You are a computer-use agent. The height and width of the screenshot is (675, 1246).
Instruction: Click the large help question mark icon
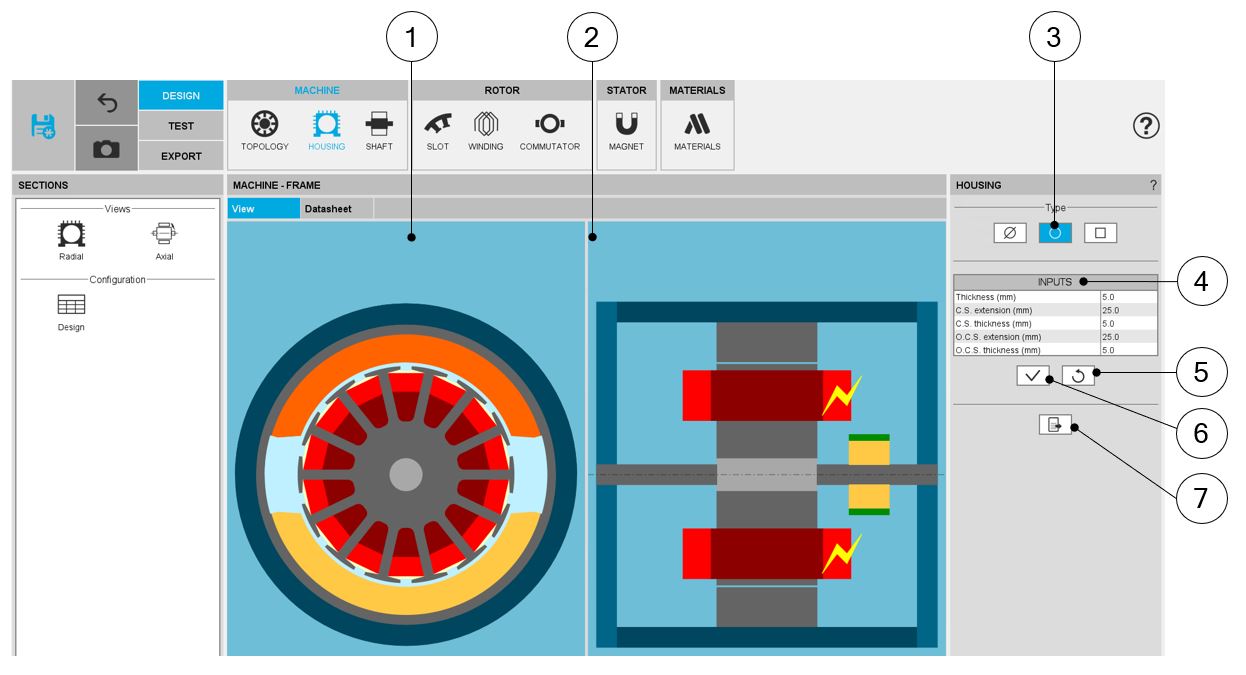[x=1146, y=126]
